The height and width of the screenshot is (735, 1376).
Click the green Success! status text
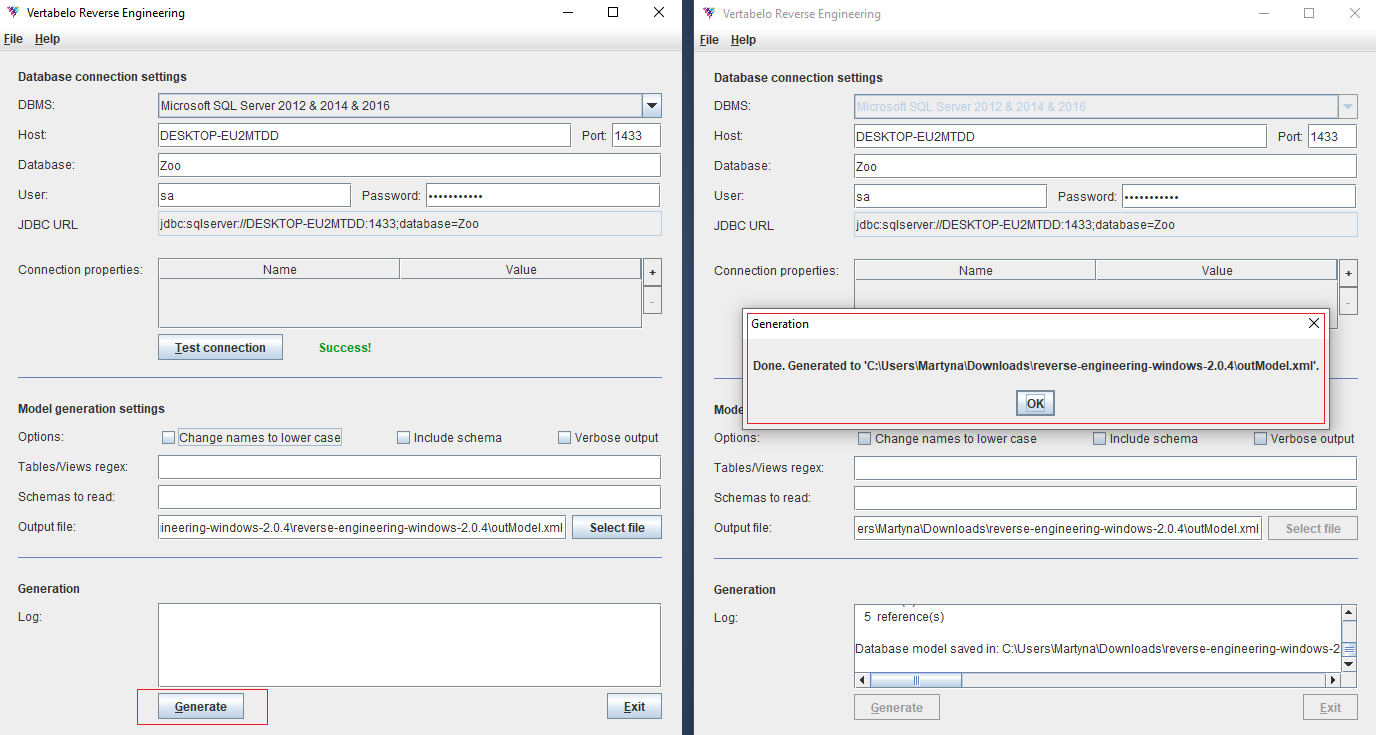point(345,347)
